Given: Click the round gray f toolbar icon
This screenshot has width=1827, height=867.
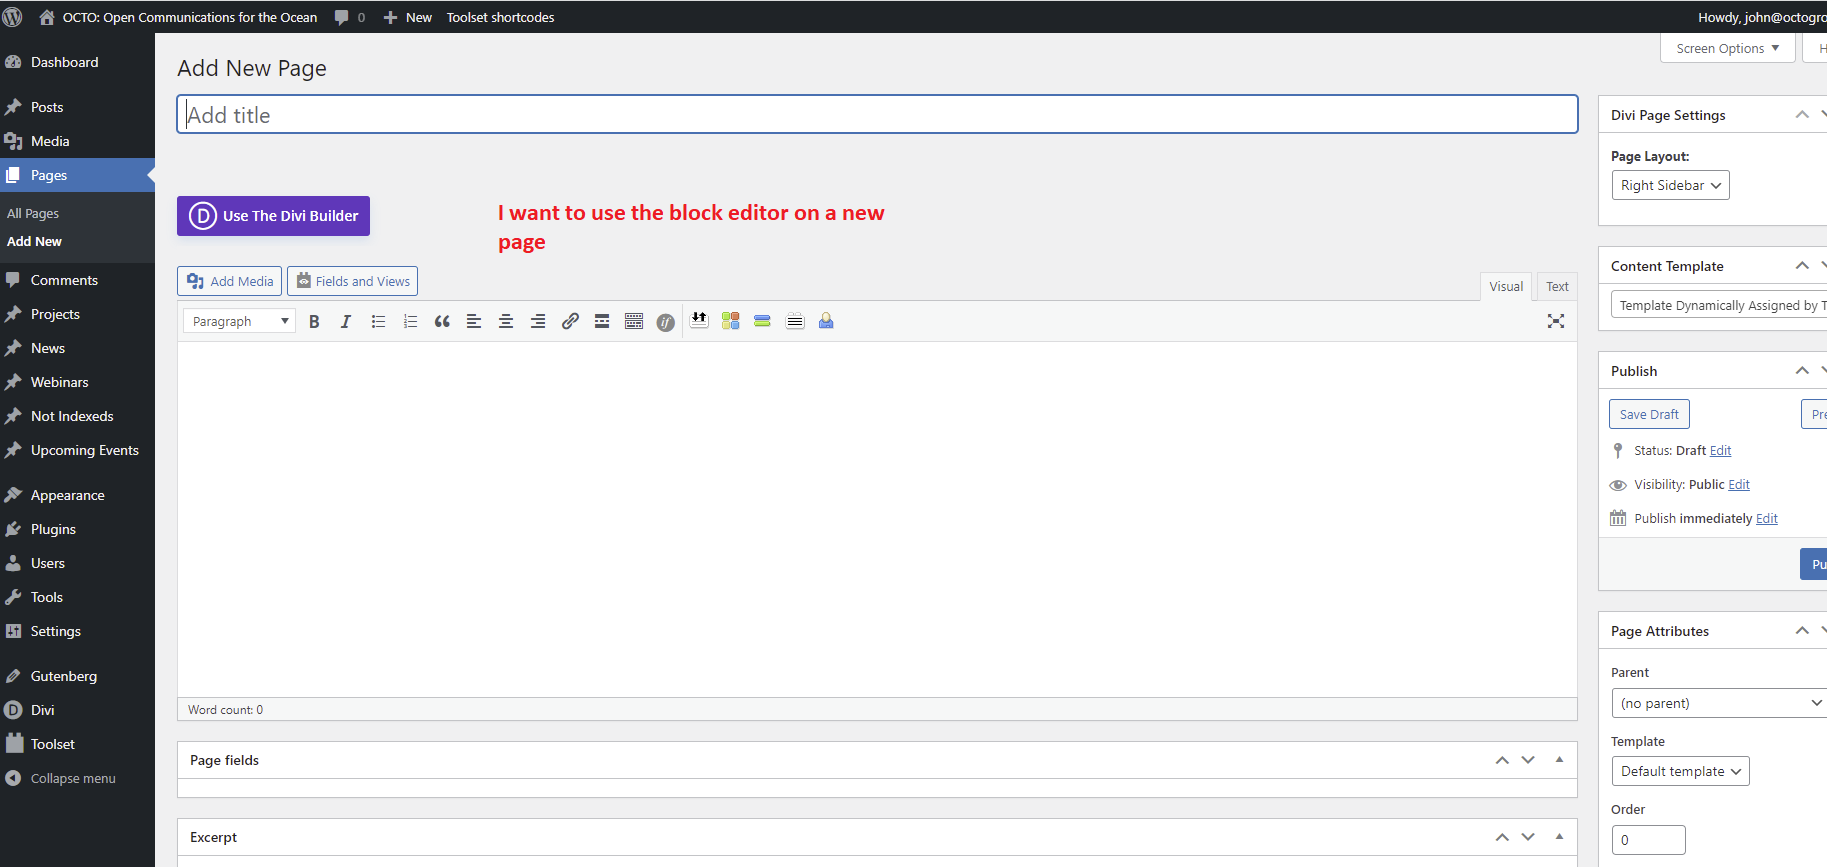Looking at the screenshot, I should click(x=666, y=322).
